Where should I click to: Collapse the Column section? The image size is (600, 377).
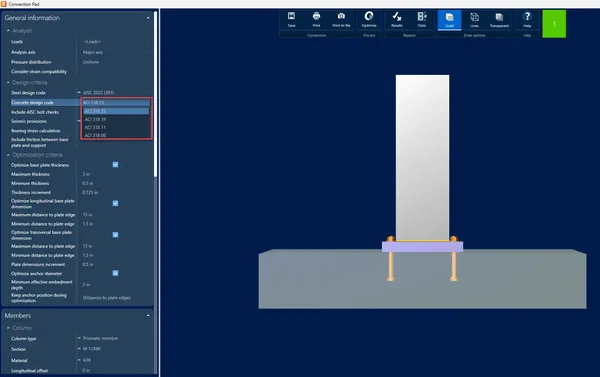[x=8, y=328]
